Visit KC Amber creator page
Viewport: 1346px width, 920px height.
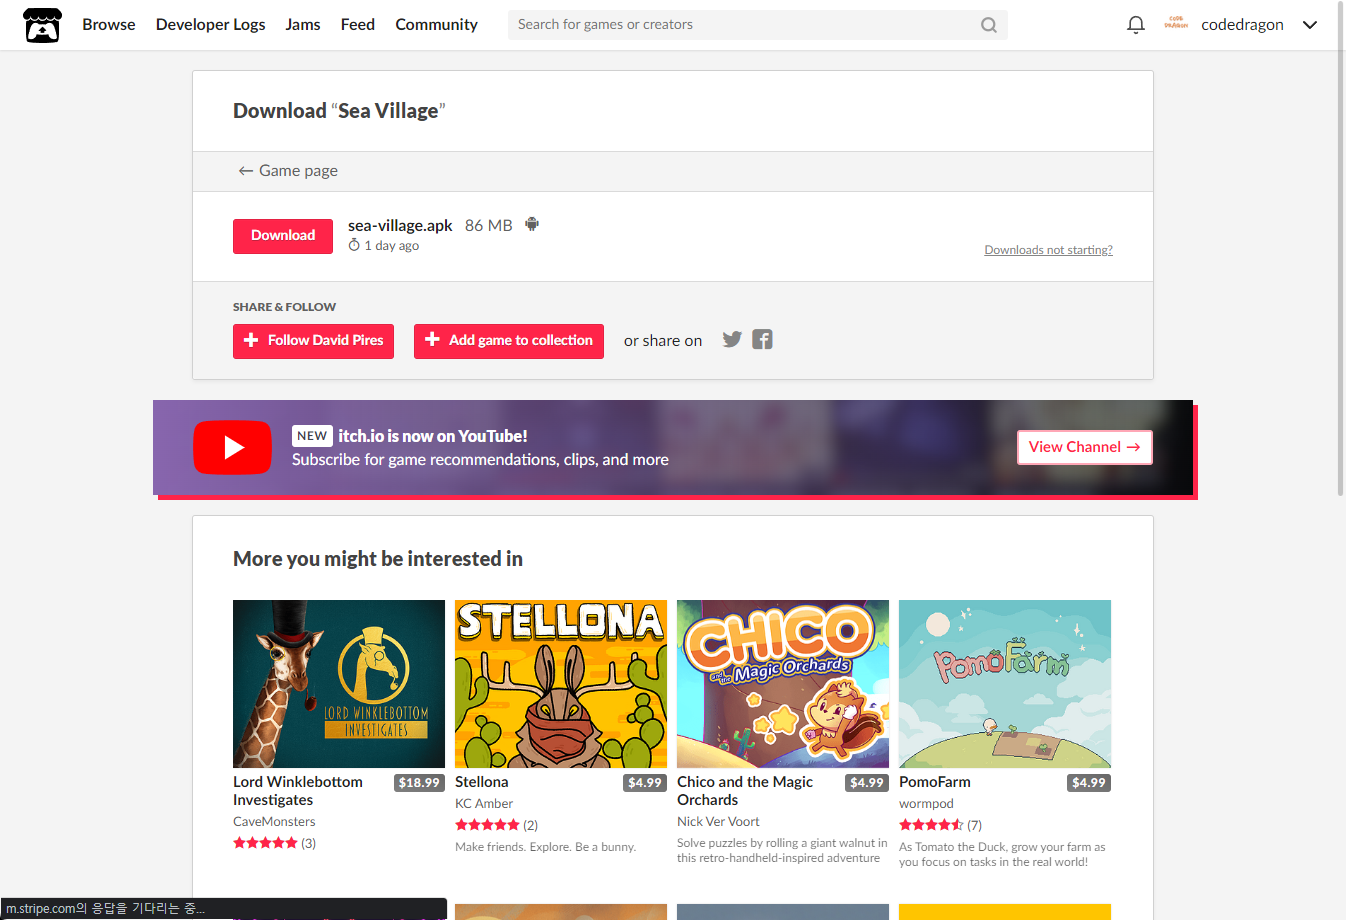pyautogui.click(x=484, y=804)
